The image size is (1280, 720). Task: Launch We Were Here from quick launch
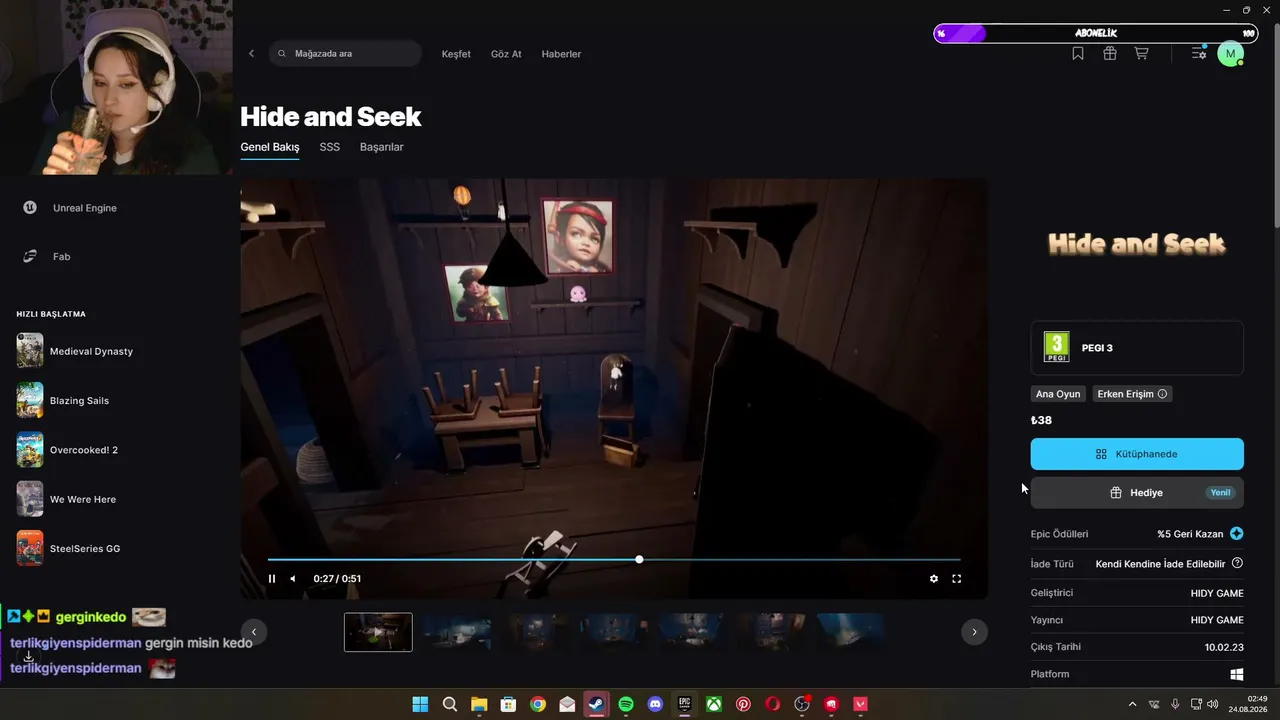[x=67, y=499]
